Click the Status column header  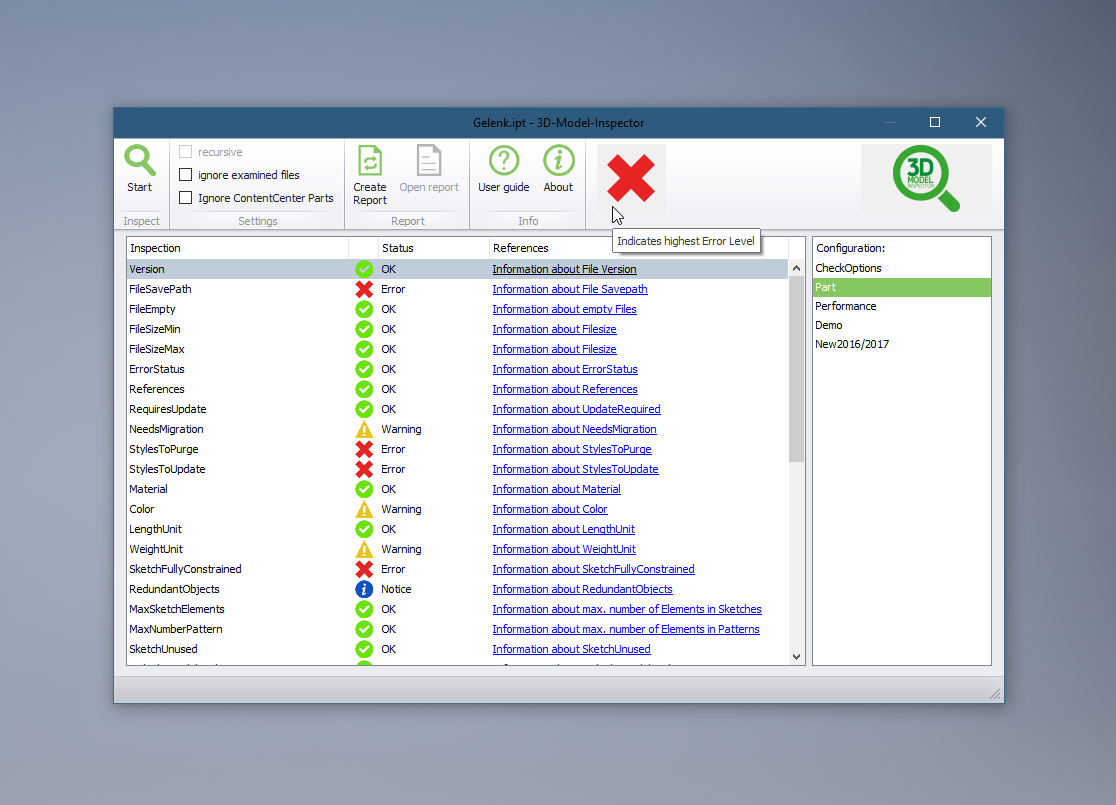click(x=433, y=248)
